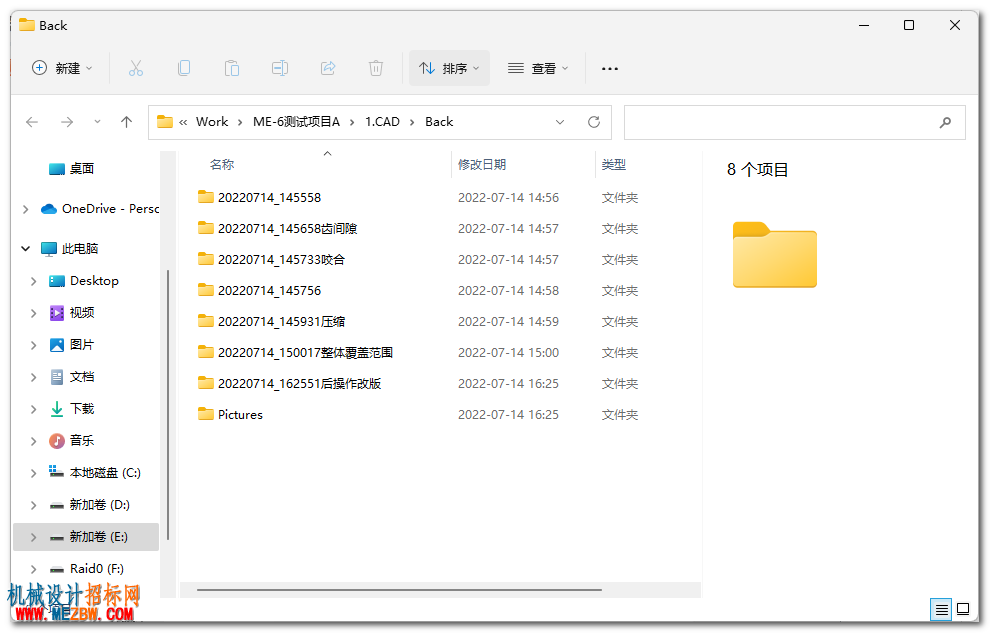Sort by 修改日期 column header
990x633 pixels.
click(x=482, y=165)
